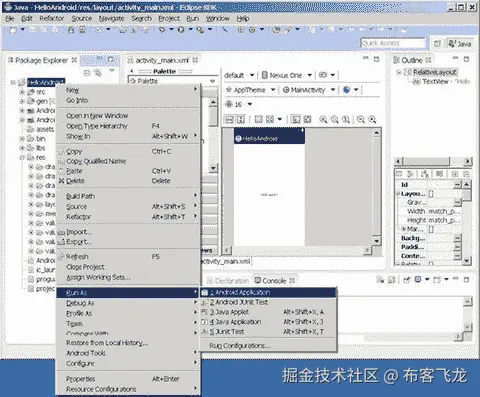
Task: Click the Backg... property ellipsis button
Action: coord(457,238)
